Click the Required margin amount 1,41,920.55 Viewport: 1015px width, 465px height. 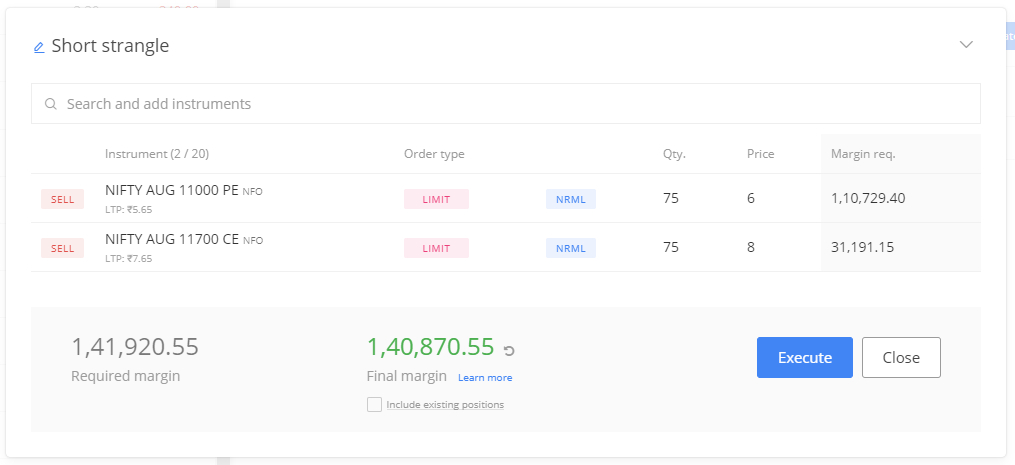(x=135, y=346)
